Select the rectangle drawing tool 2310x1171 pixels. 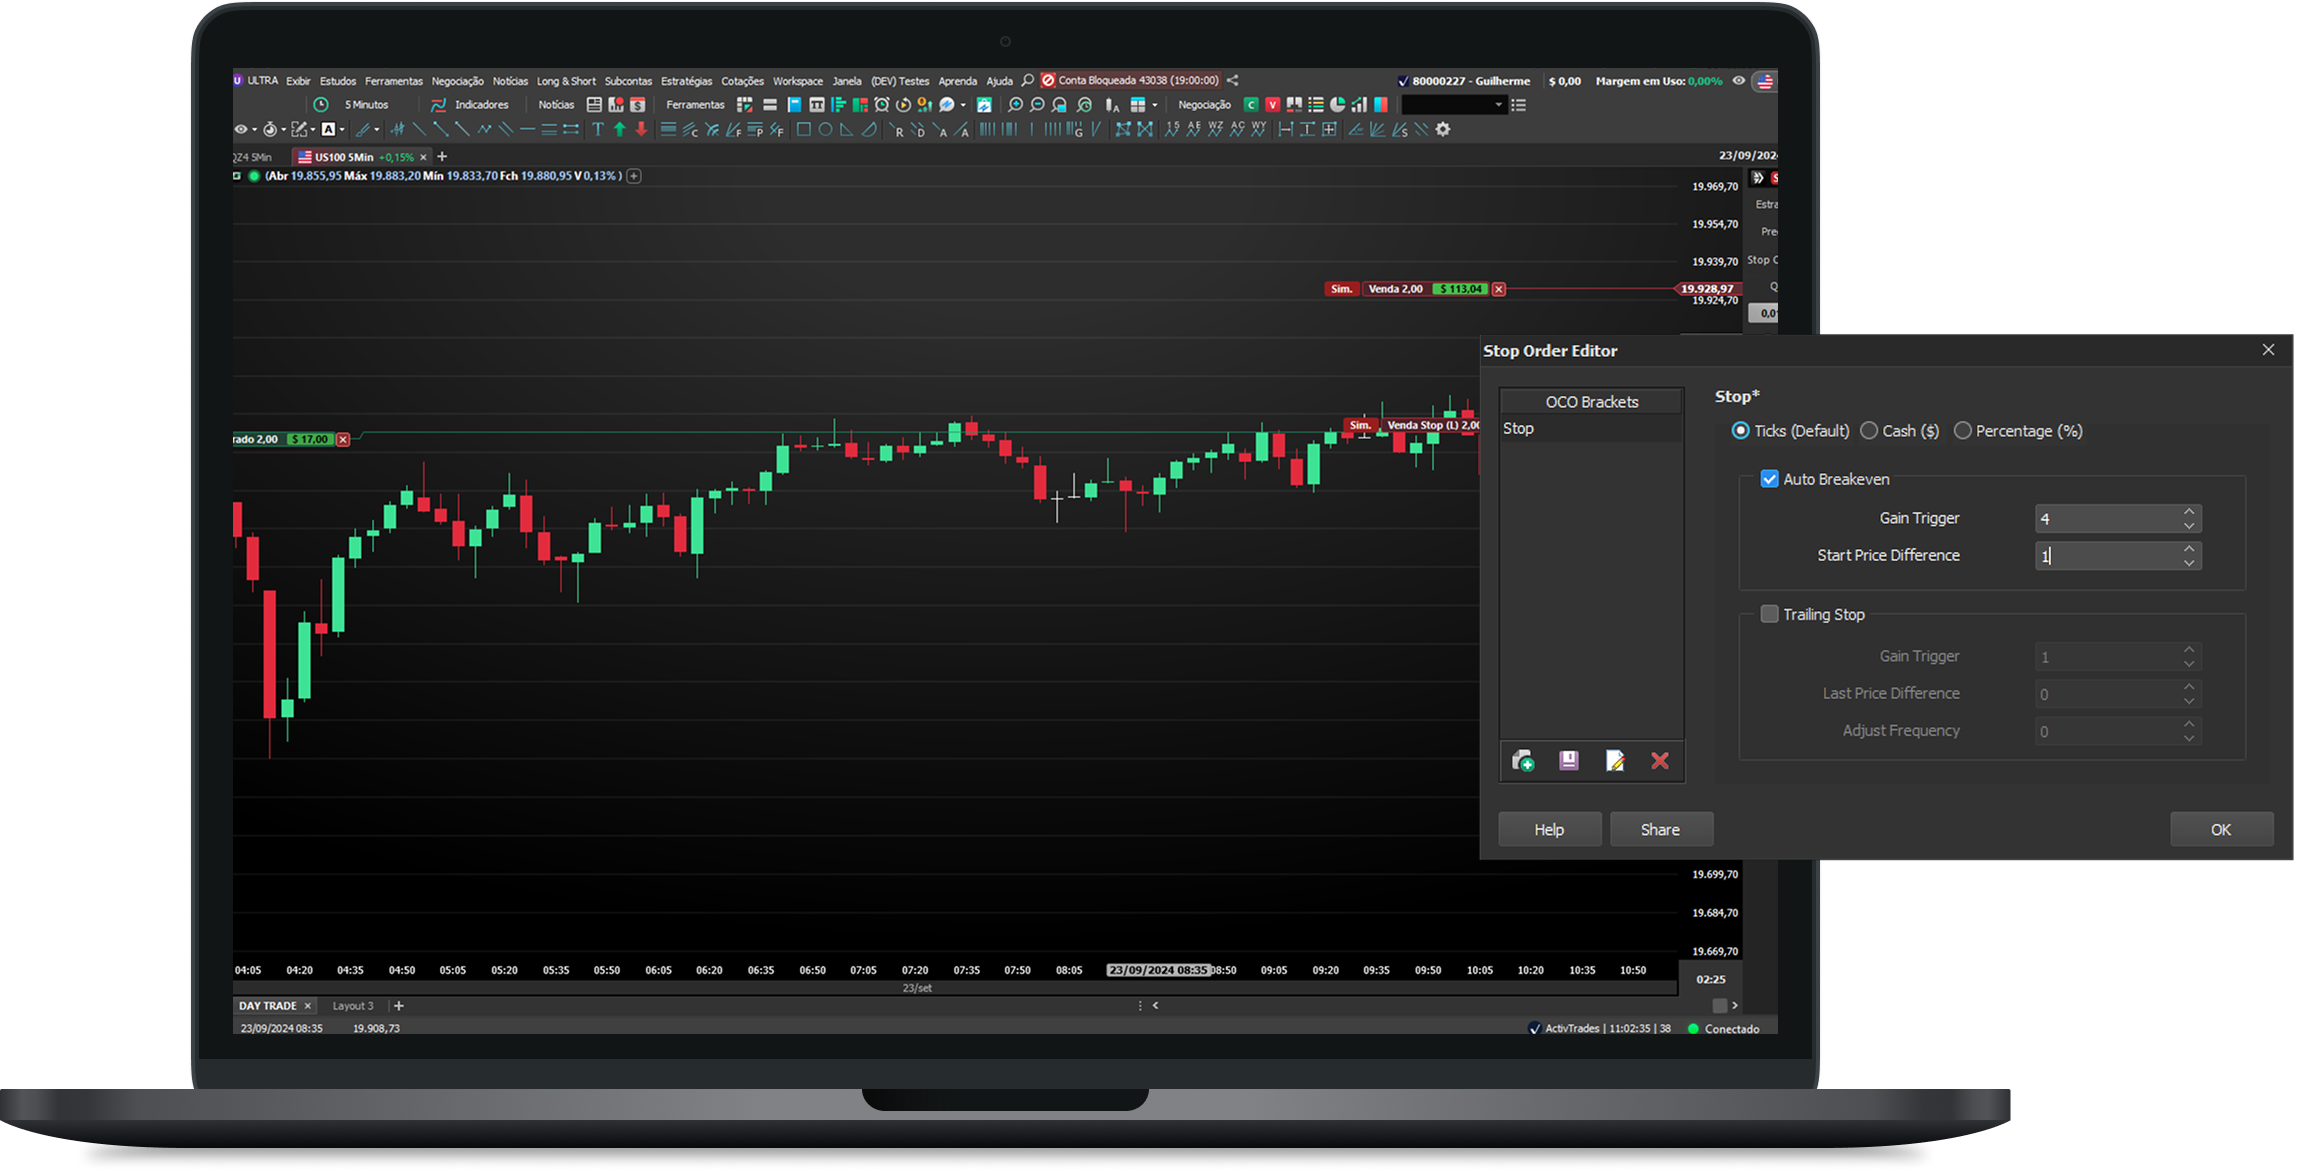click(803, 129)
